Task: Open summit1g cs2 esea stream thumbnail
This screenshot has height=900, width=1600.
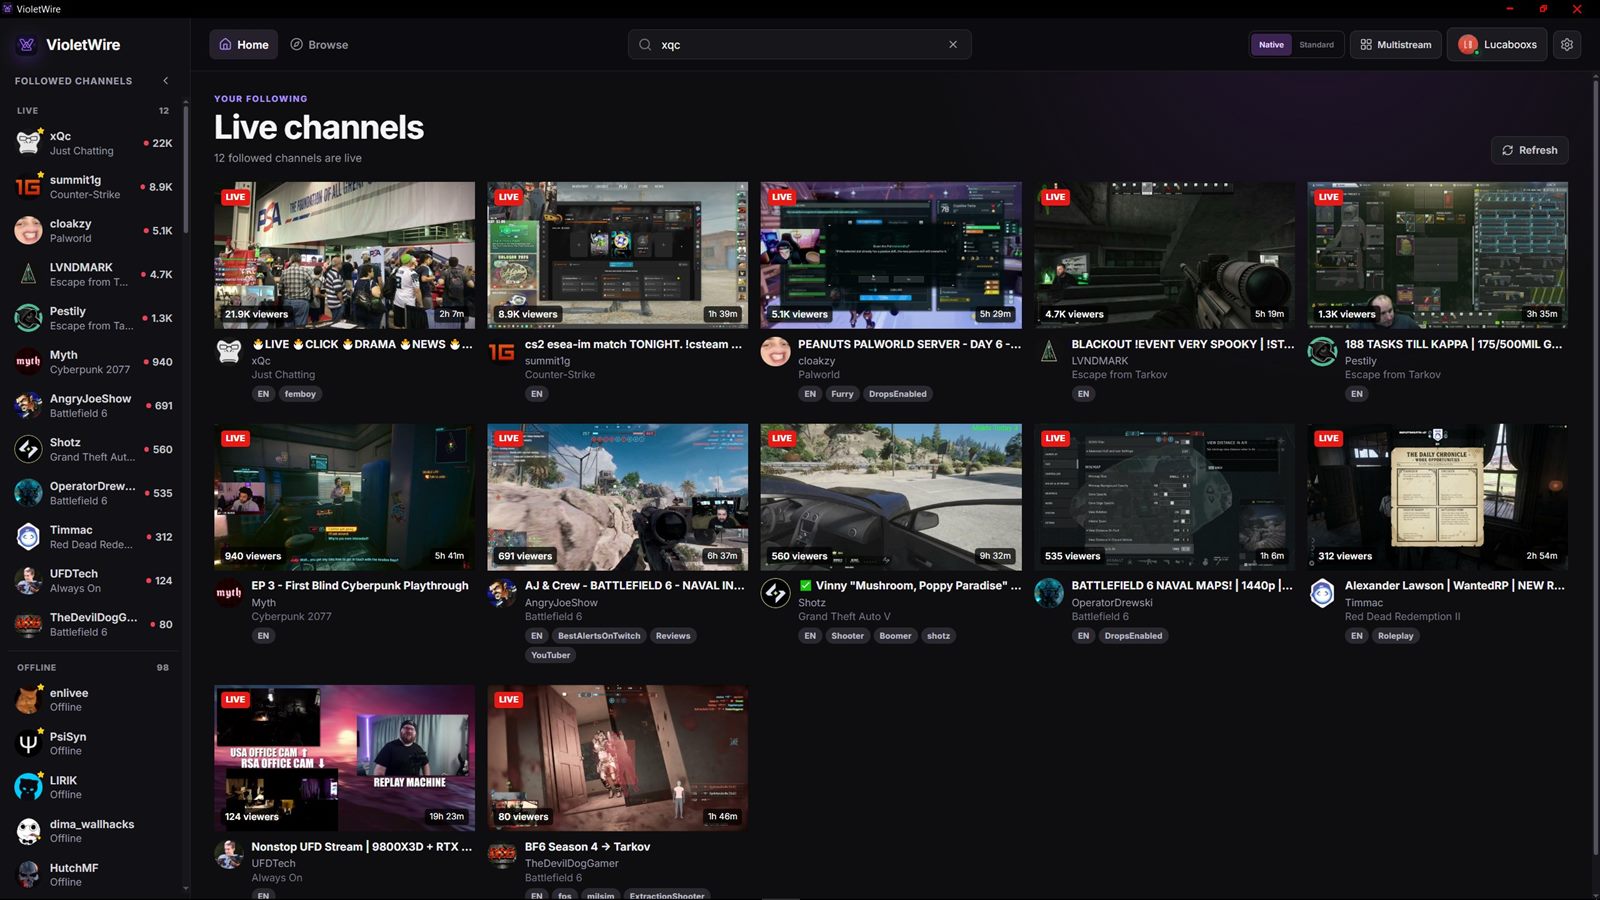Action: coord(617,255)
